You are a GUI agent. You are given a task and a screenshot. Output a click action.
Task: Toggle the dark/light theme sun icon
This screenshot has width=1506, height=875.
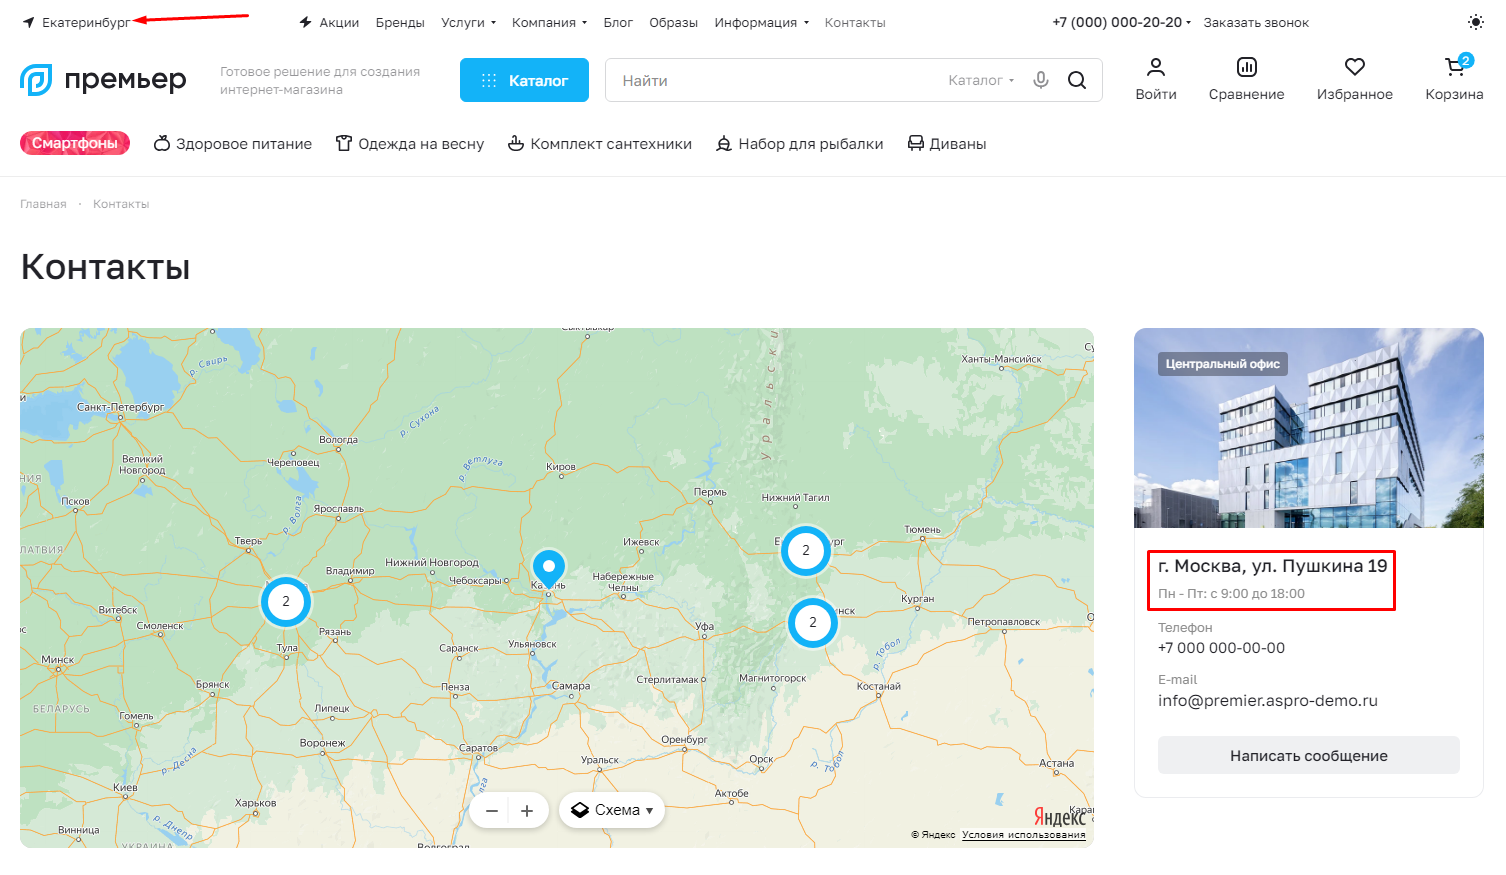coord(1476,22)
